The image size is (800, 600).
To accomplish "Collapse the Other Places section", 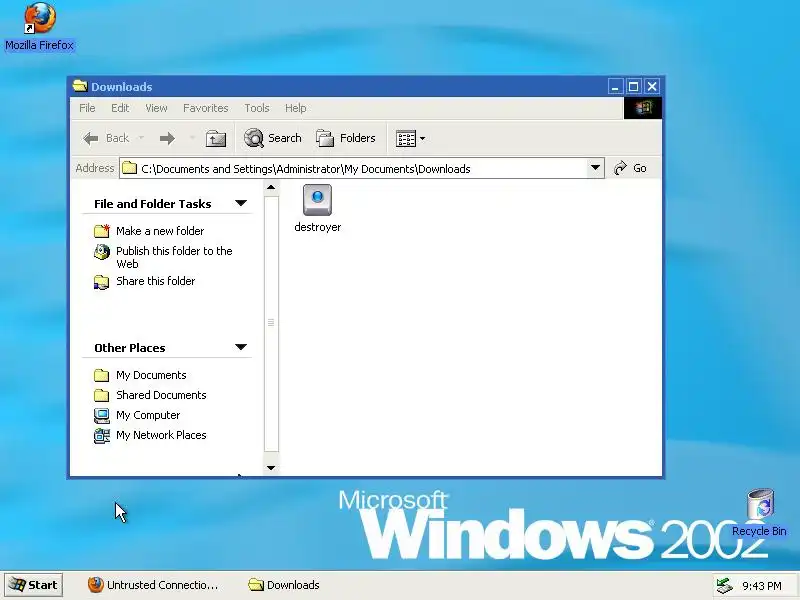I will tap(241, 347).
